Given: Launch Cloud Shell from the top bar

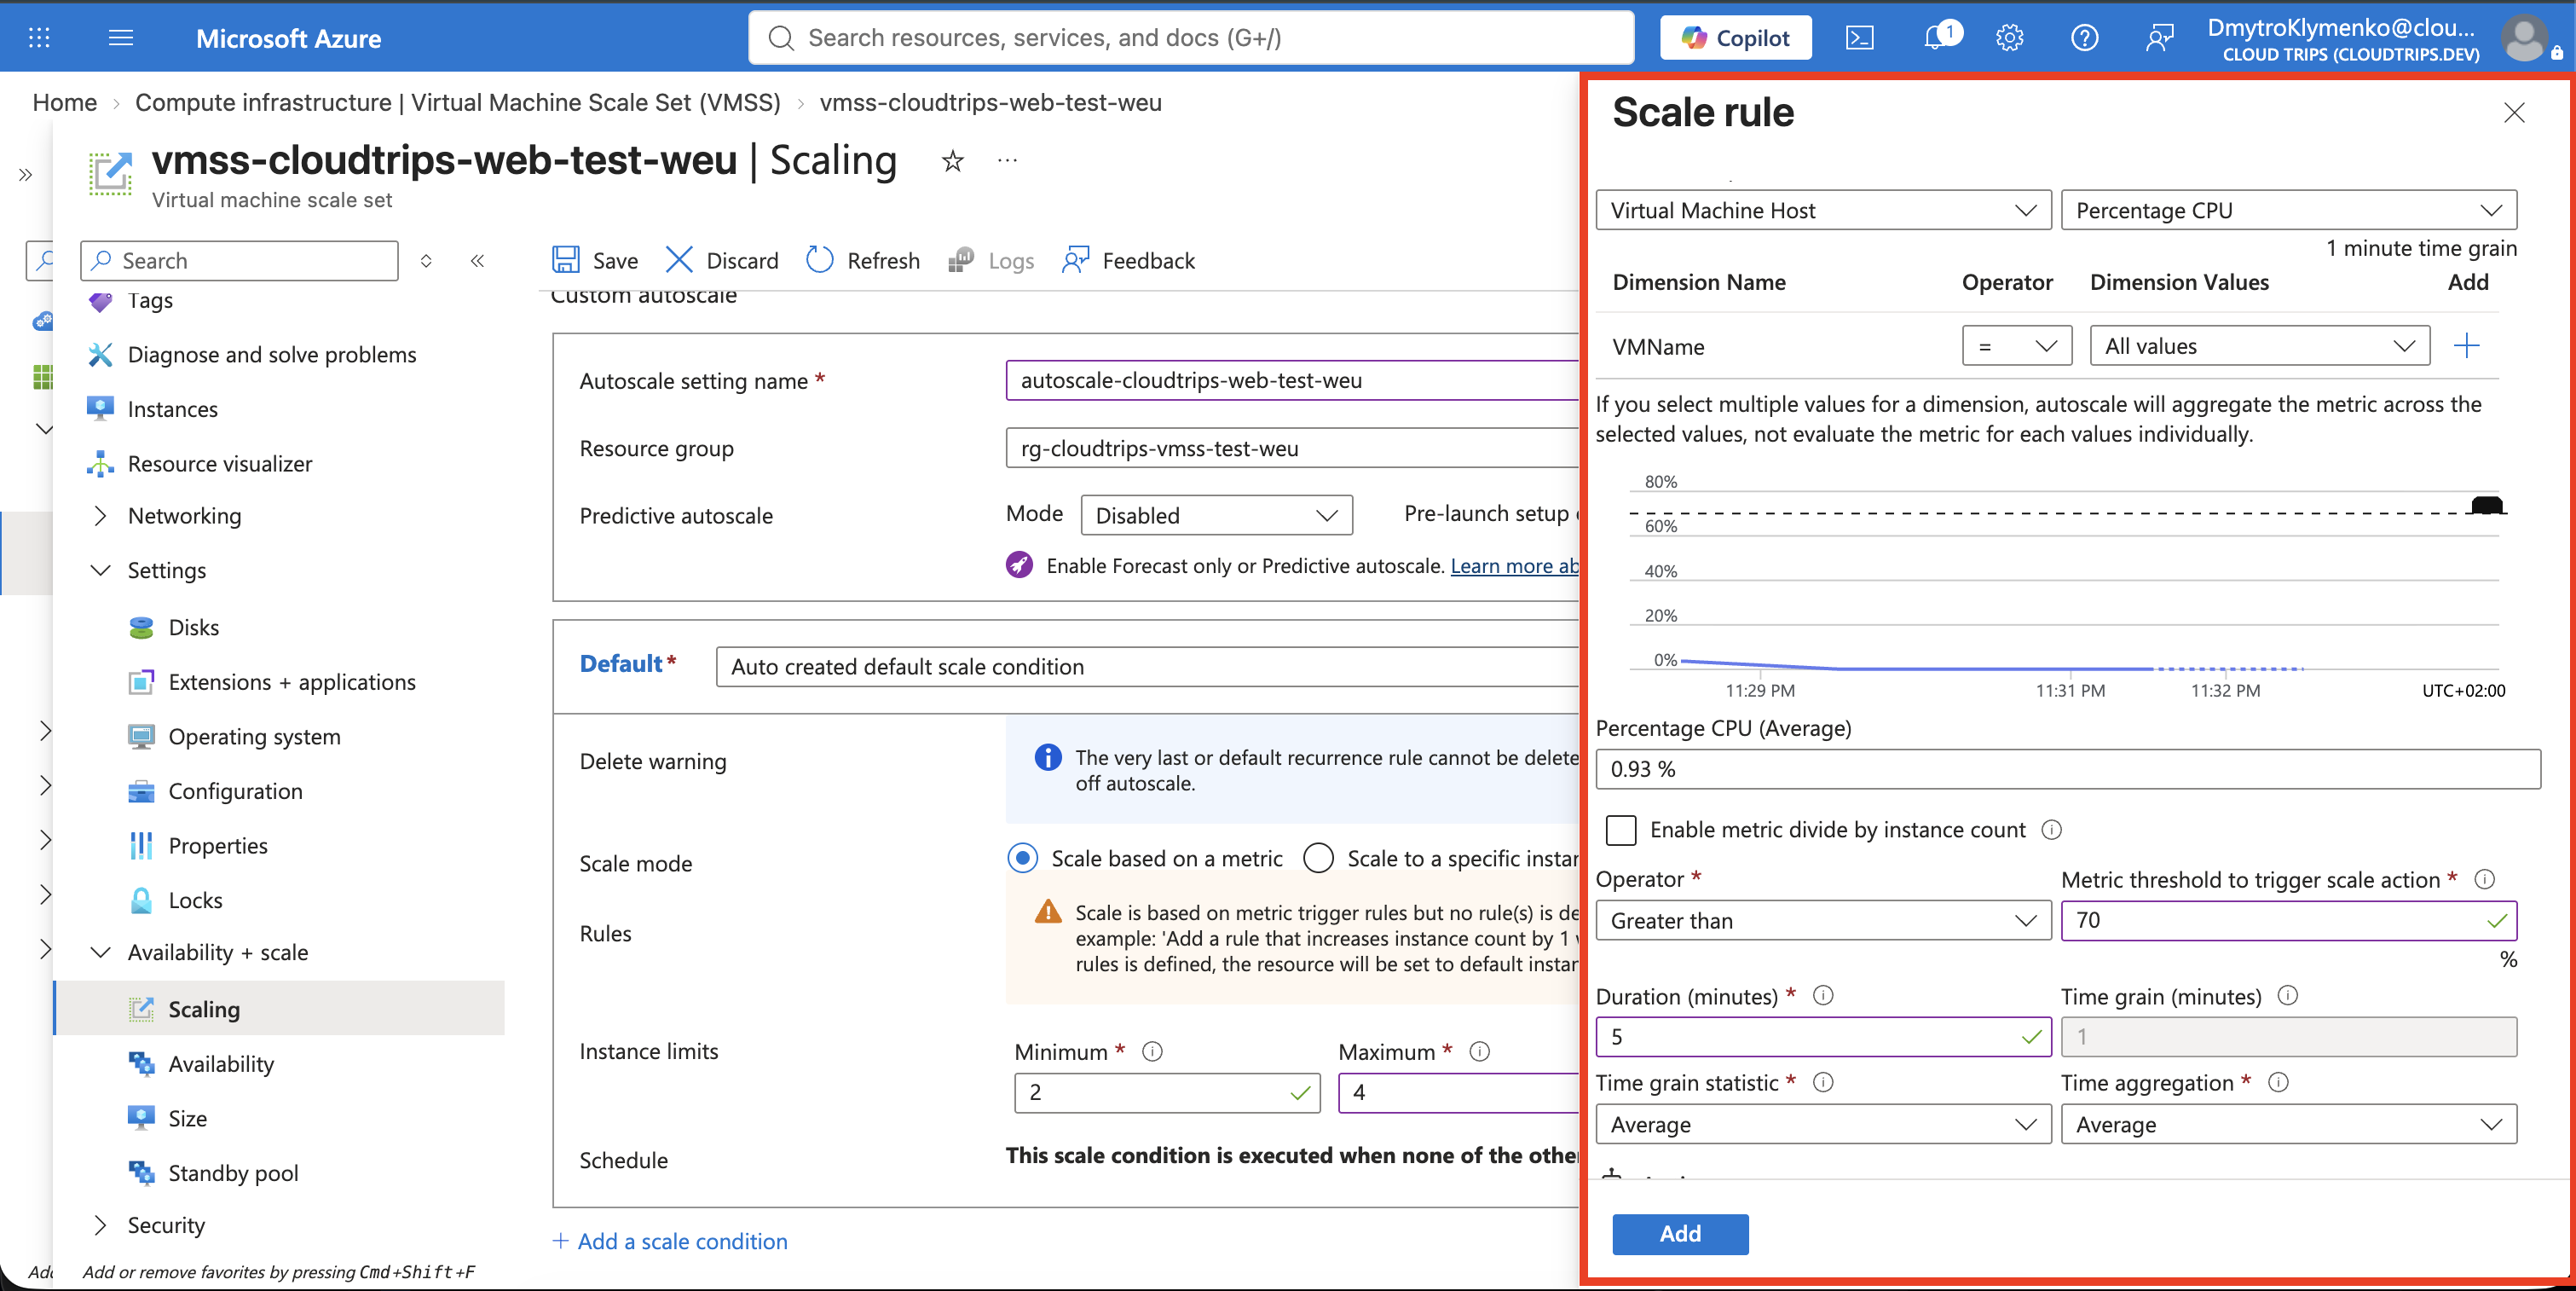Looking at the screenshot, I should coord(1859,38).
